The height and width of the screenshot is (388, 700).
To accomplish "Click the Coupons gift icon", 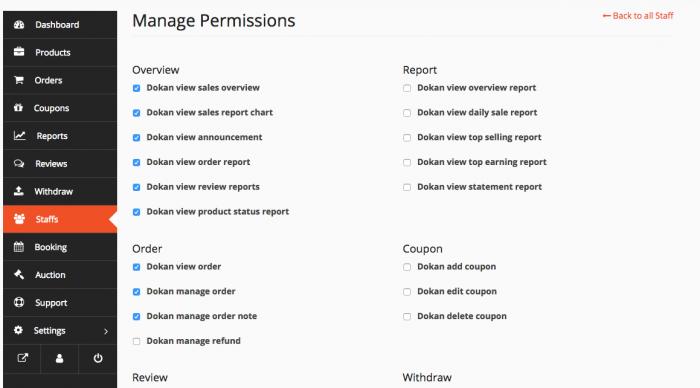I will (x=18, y=108).
